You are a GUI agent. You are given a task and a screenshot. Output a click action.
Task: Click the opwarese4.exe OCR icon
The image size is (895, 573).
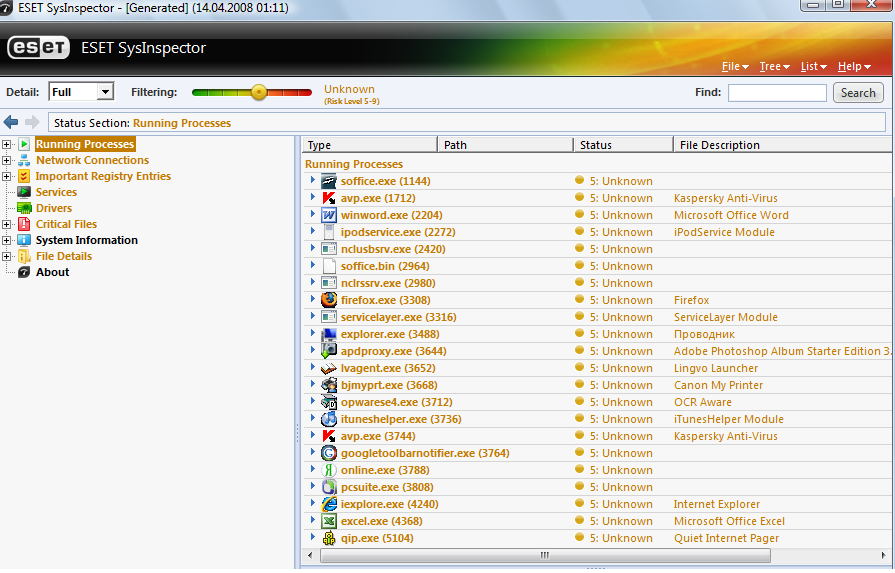[x=329, y=402]
